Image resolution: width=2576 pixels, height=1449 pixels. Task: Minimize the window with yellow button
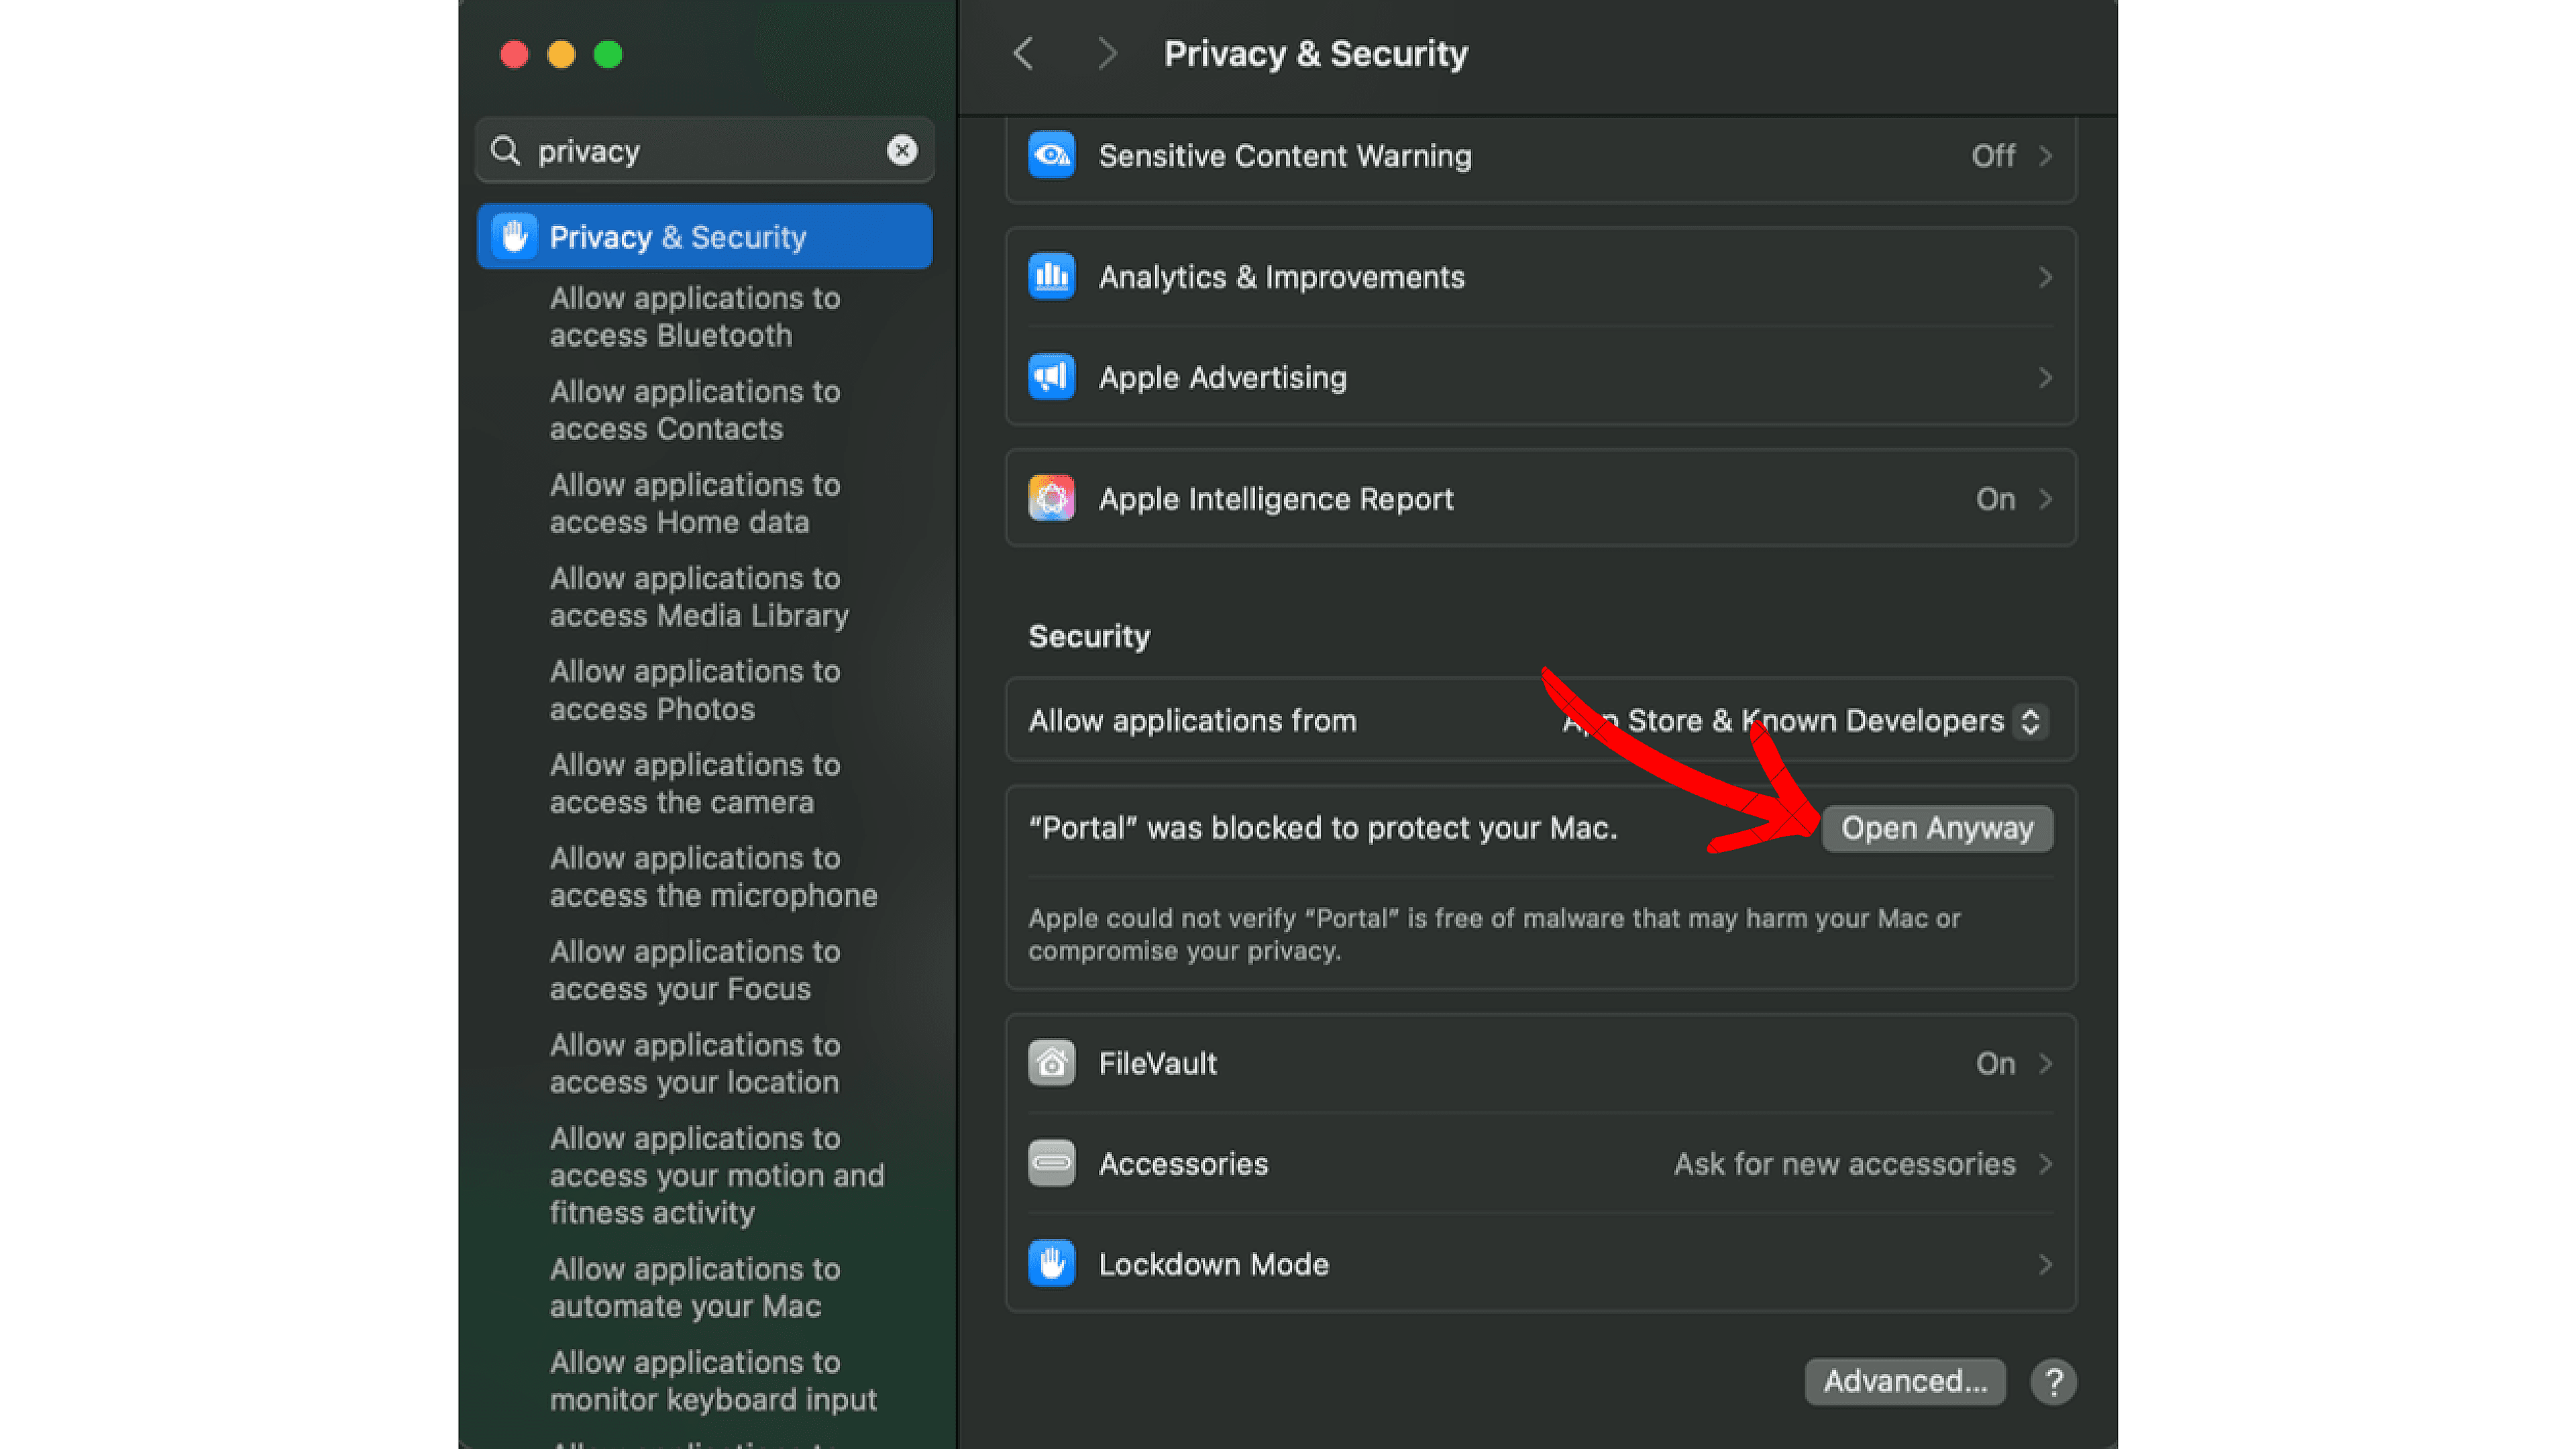tap(561, 54)
